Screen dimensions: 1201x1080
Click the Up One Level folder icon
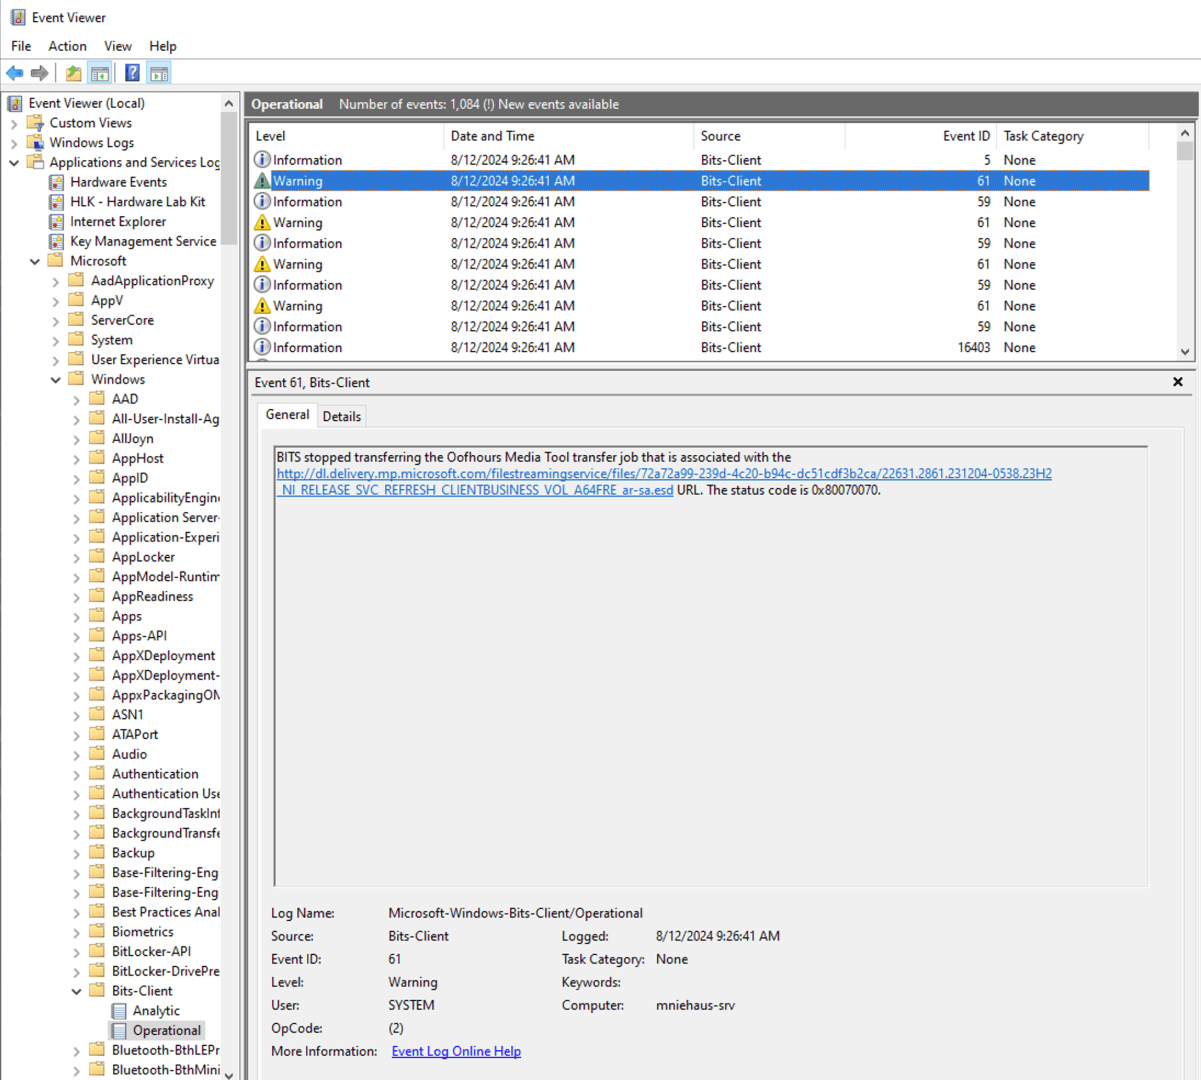(73, 73)
